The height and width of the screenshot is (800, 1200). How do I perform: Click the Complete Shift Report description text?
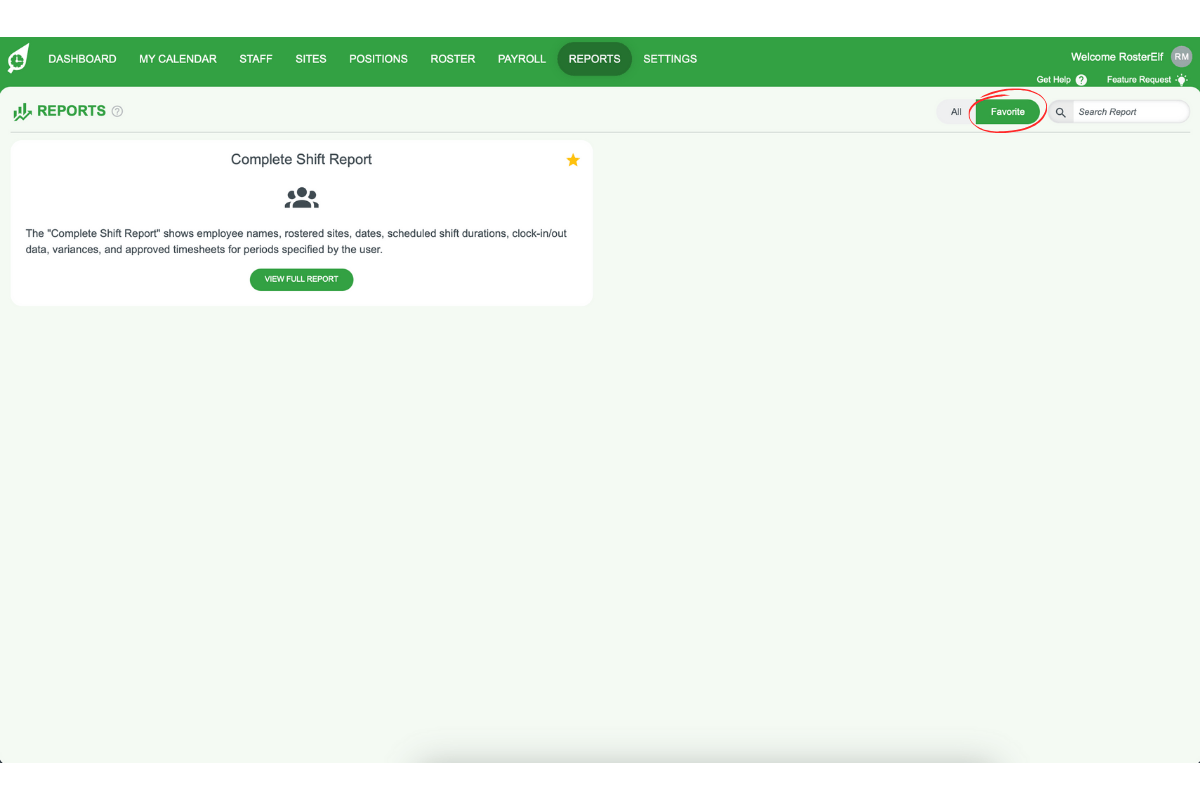[296, 241]
